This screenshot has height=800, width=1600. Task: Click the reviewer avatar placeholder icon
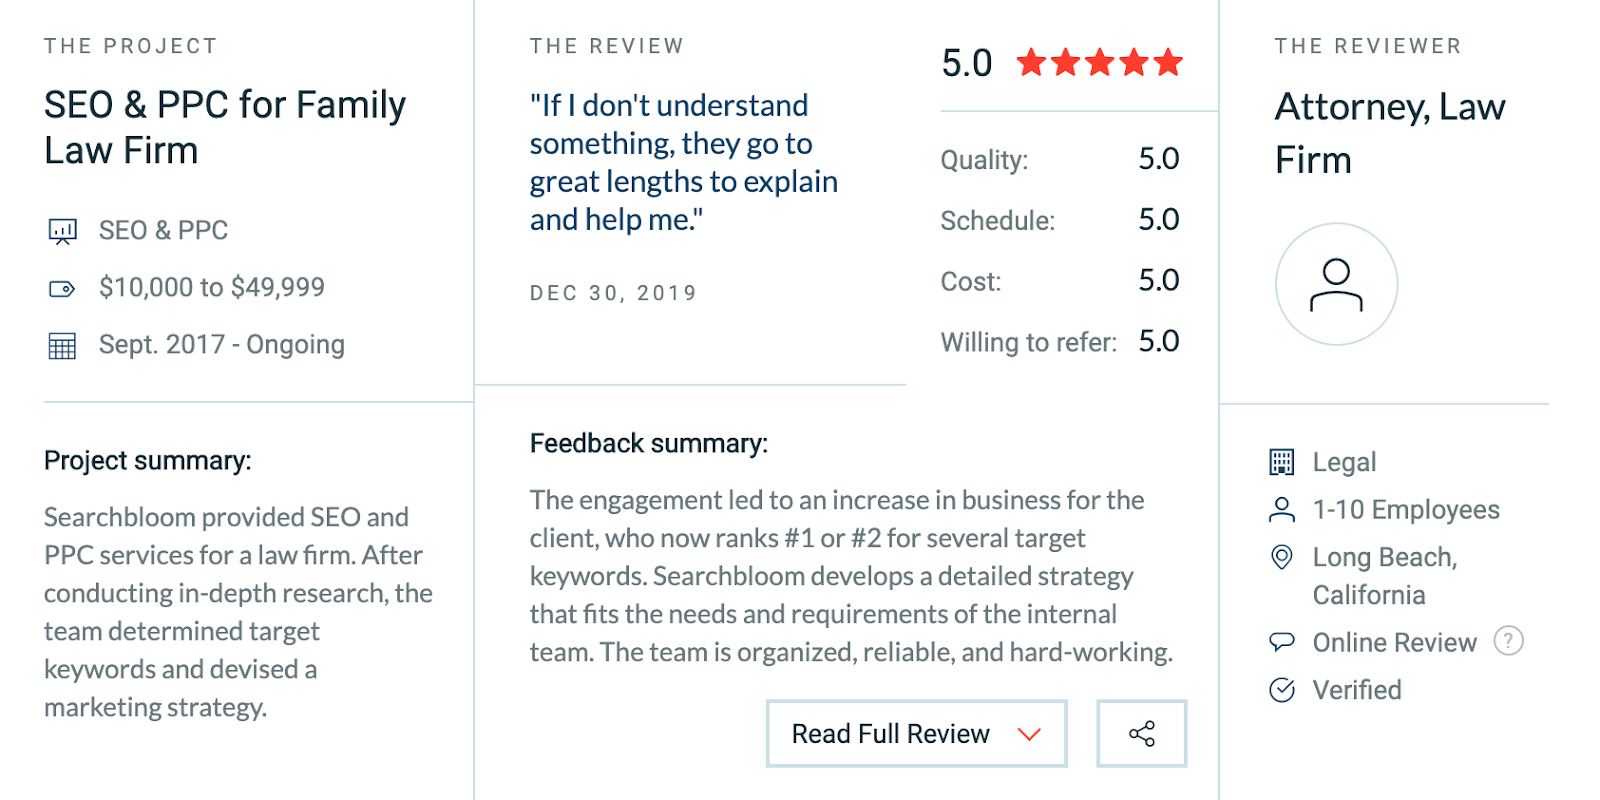tap(1336, 284)
